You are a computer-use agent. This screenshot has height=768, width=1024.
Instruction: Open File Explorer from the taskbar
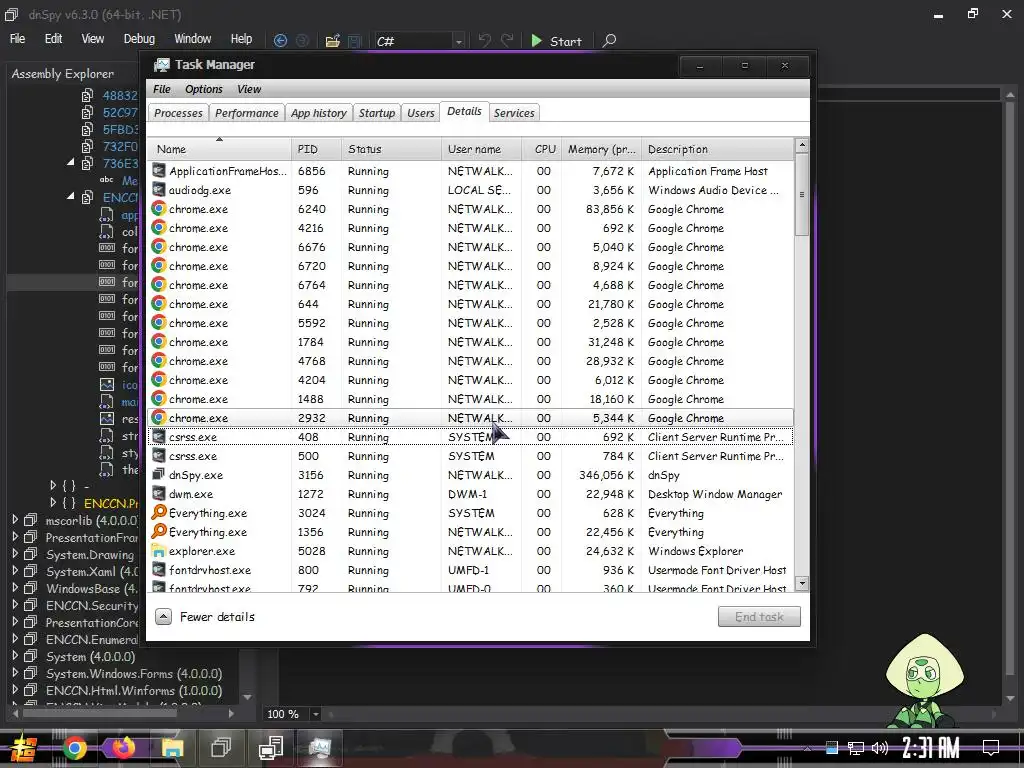(172, 748)
